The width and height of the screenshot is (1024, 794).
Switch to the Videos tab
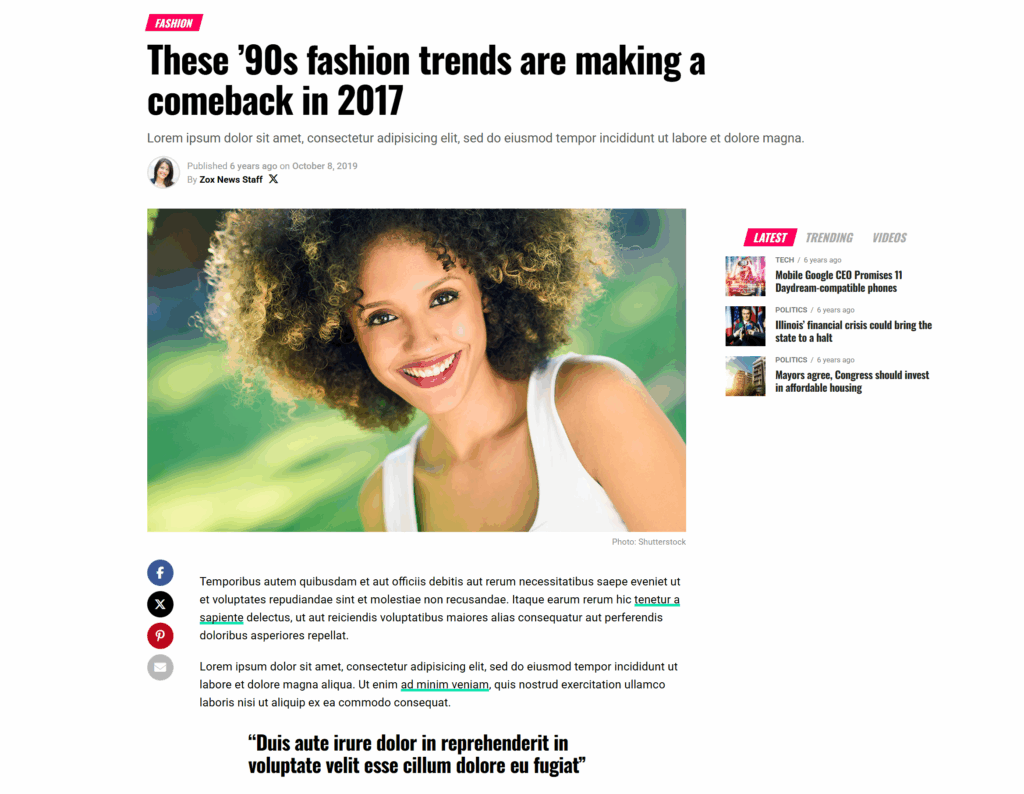(889, 238)
